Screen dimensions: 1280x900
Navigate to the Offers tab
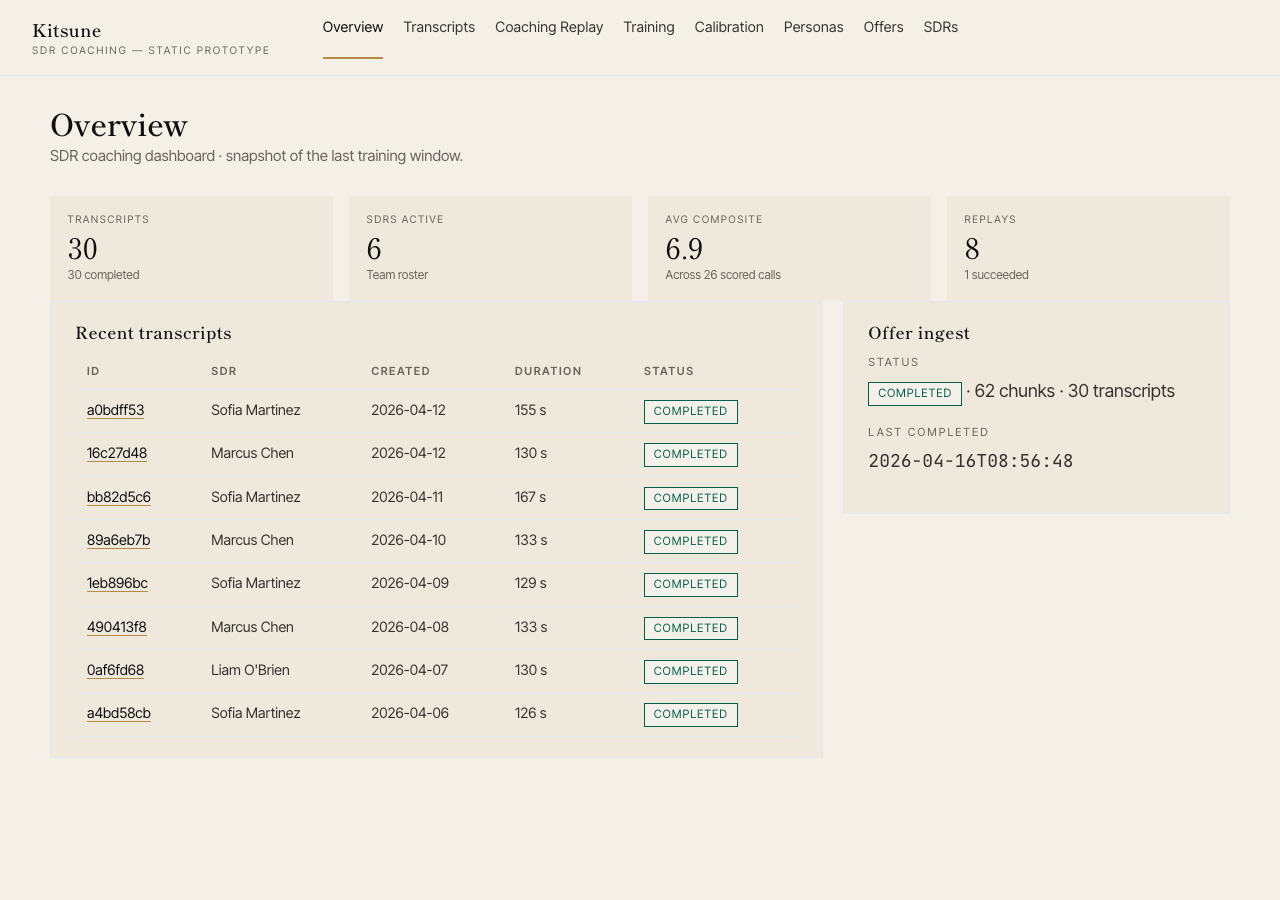coord(883,27)
